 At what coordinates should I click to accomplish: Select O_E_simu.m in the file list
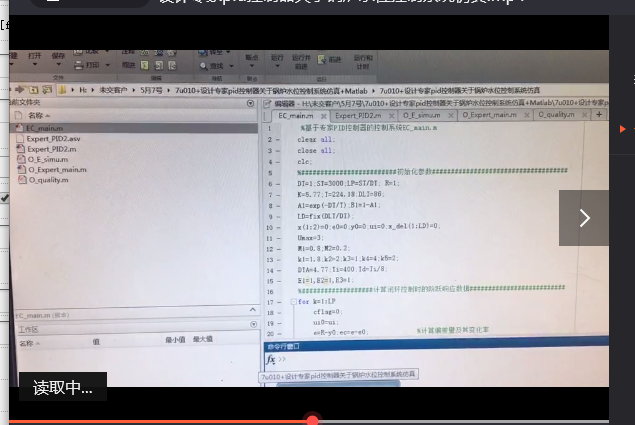coord(47,159)
